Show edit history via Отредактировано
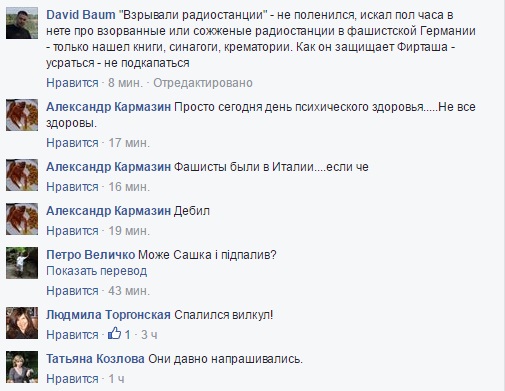The image size is (505, 391). click(203, 83)
